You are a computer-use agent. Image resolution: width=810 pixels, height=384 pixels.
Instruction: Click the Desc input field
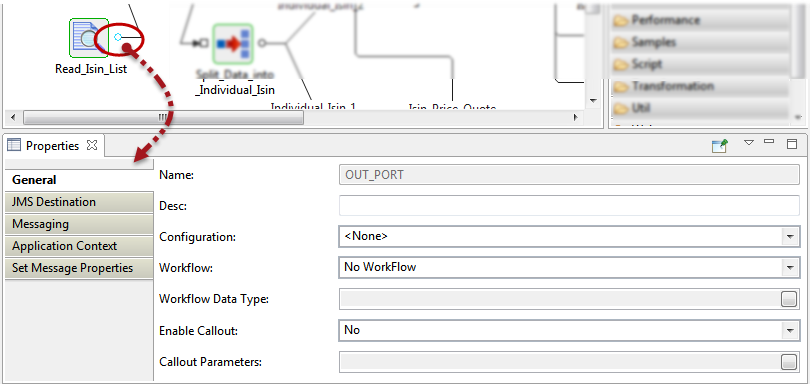pos(569,206)
